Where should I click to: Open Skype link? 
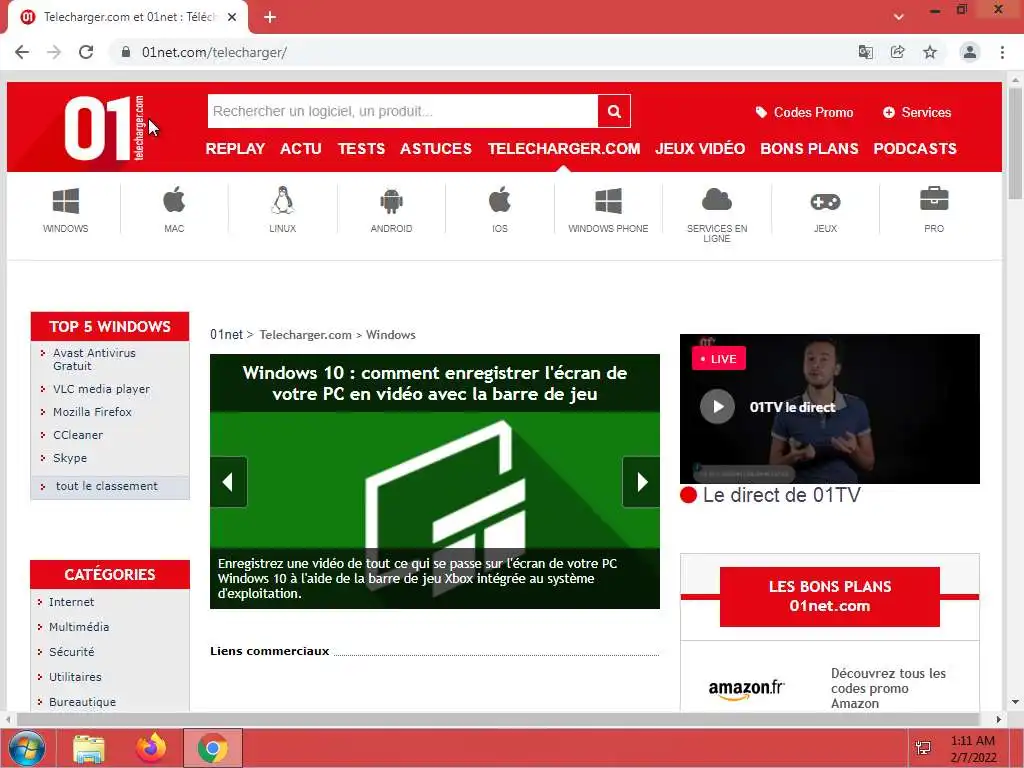click(70, 458)
